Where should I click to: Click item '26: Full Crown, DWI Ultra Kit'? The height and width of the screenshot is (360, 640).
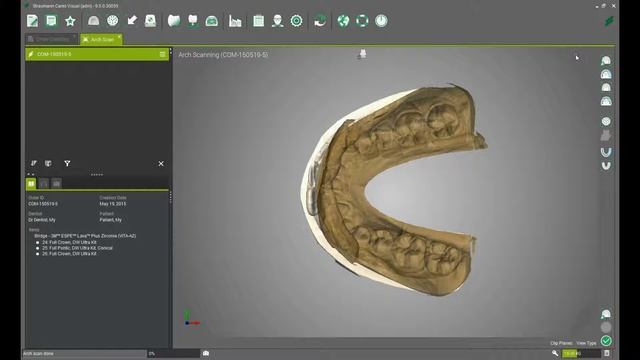69,253
